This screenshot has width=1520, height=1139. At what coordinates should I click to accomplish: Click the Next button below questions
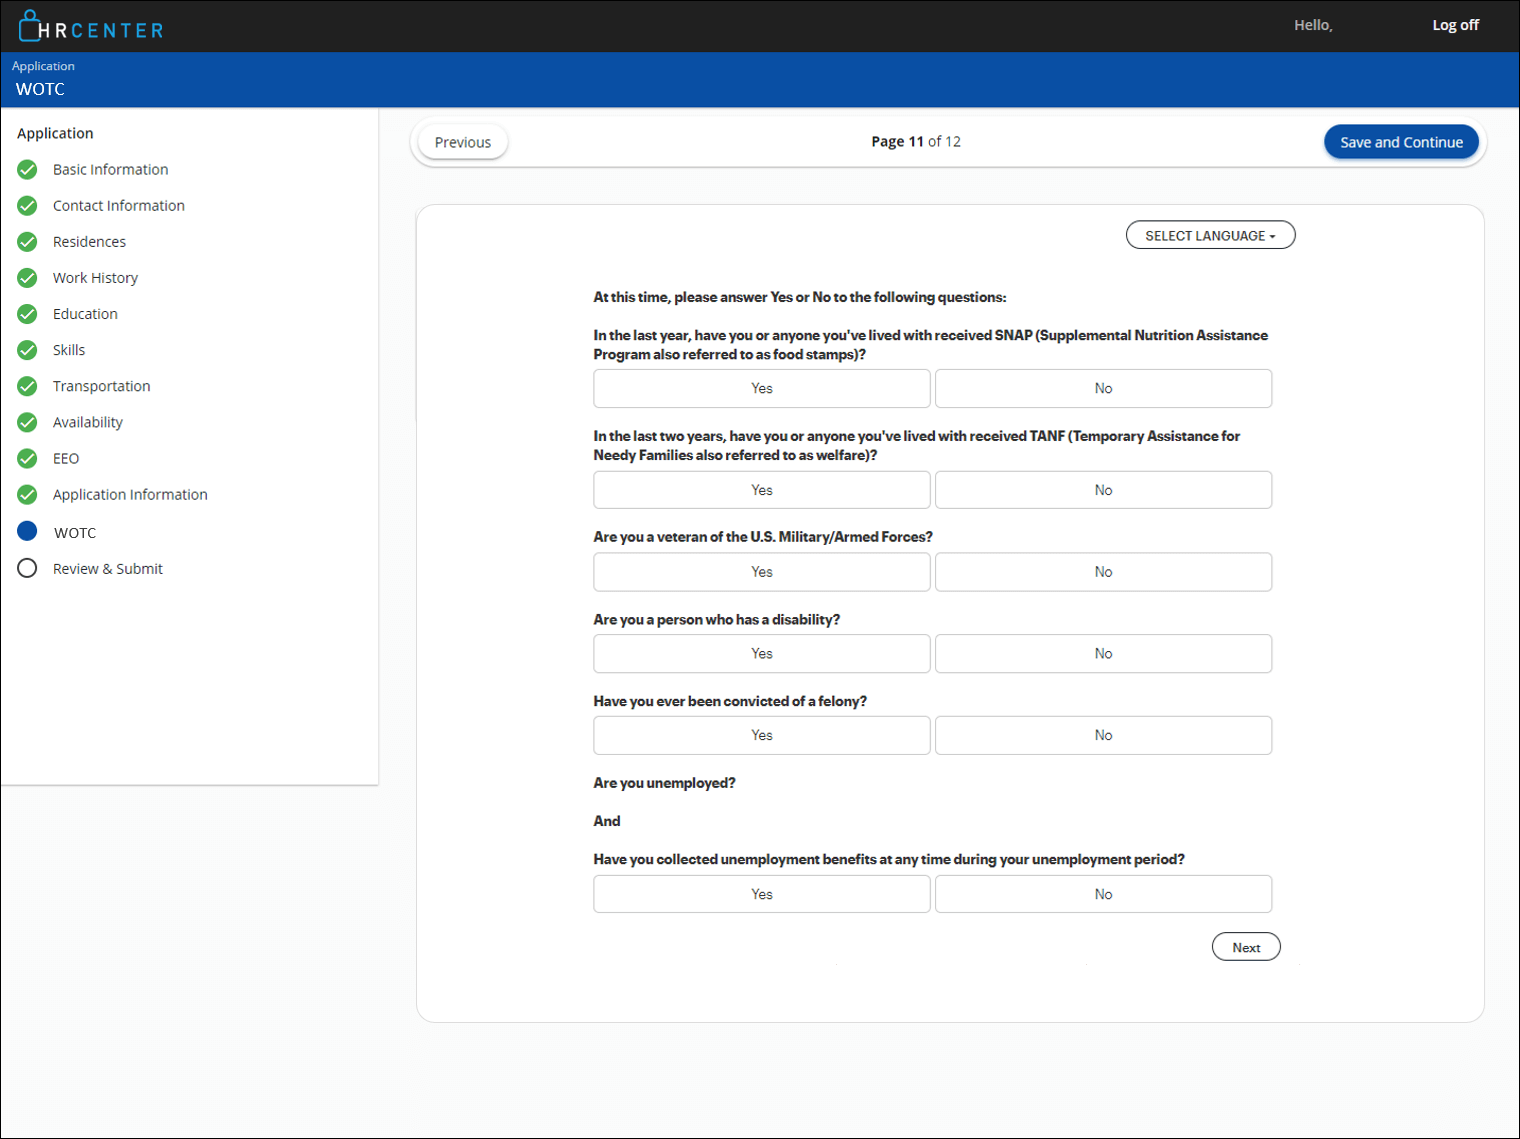(1245, 947)
